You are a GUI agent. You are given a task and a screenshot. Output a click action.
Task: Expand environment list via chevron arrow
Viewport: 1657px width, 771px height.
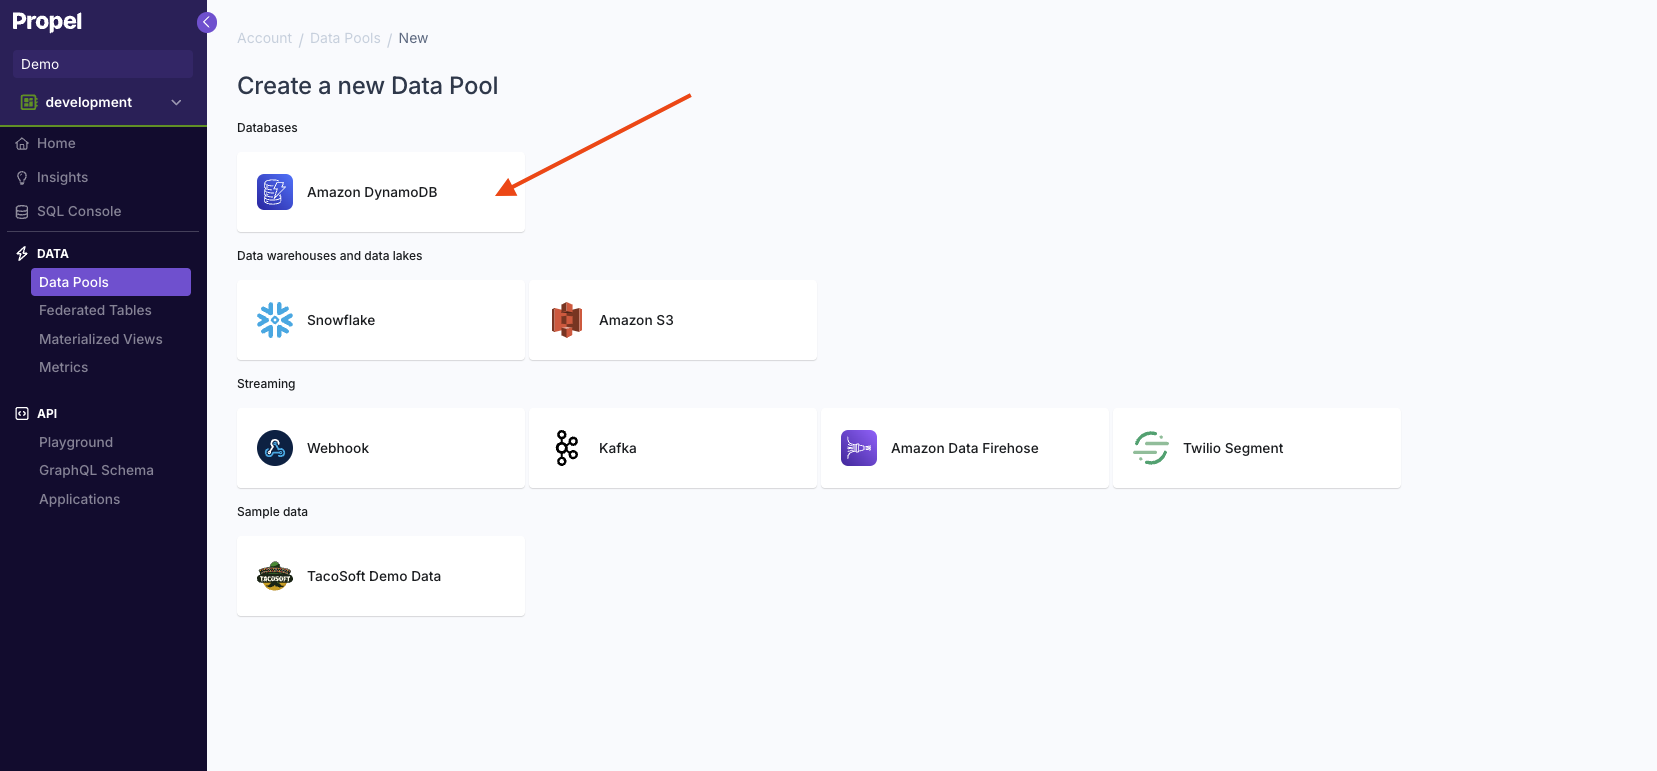(x=177, y=102)
